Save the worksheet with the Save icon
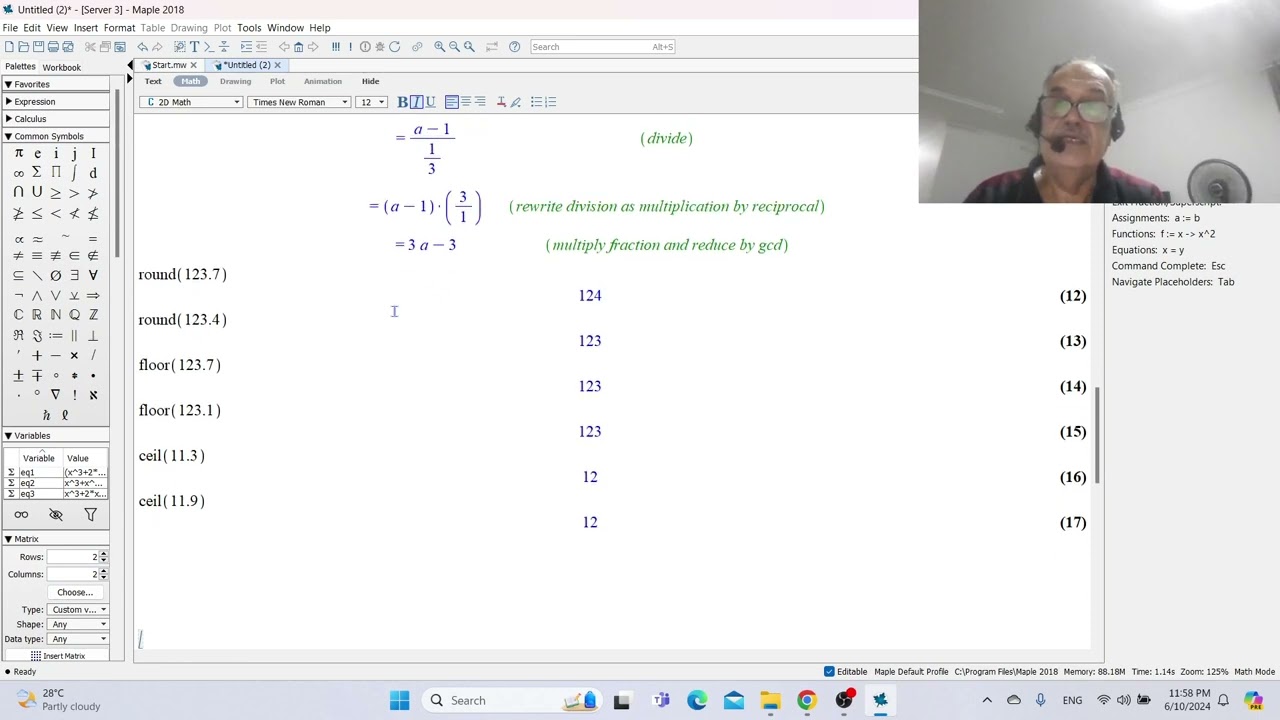Viewport: 1280px width, 720px height. [x=38, y=46]
